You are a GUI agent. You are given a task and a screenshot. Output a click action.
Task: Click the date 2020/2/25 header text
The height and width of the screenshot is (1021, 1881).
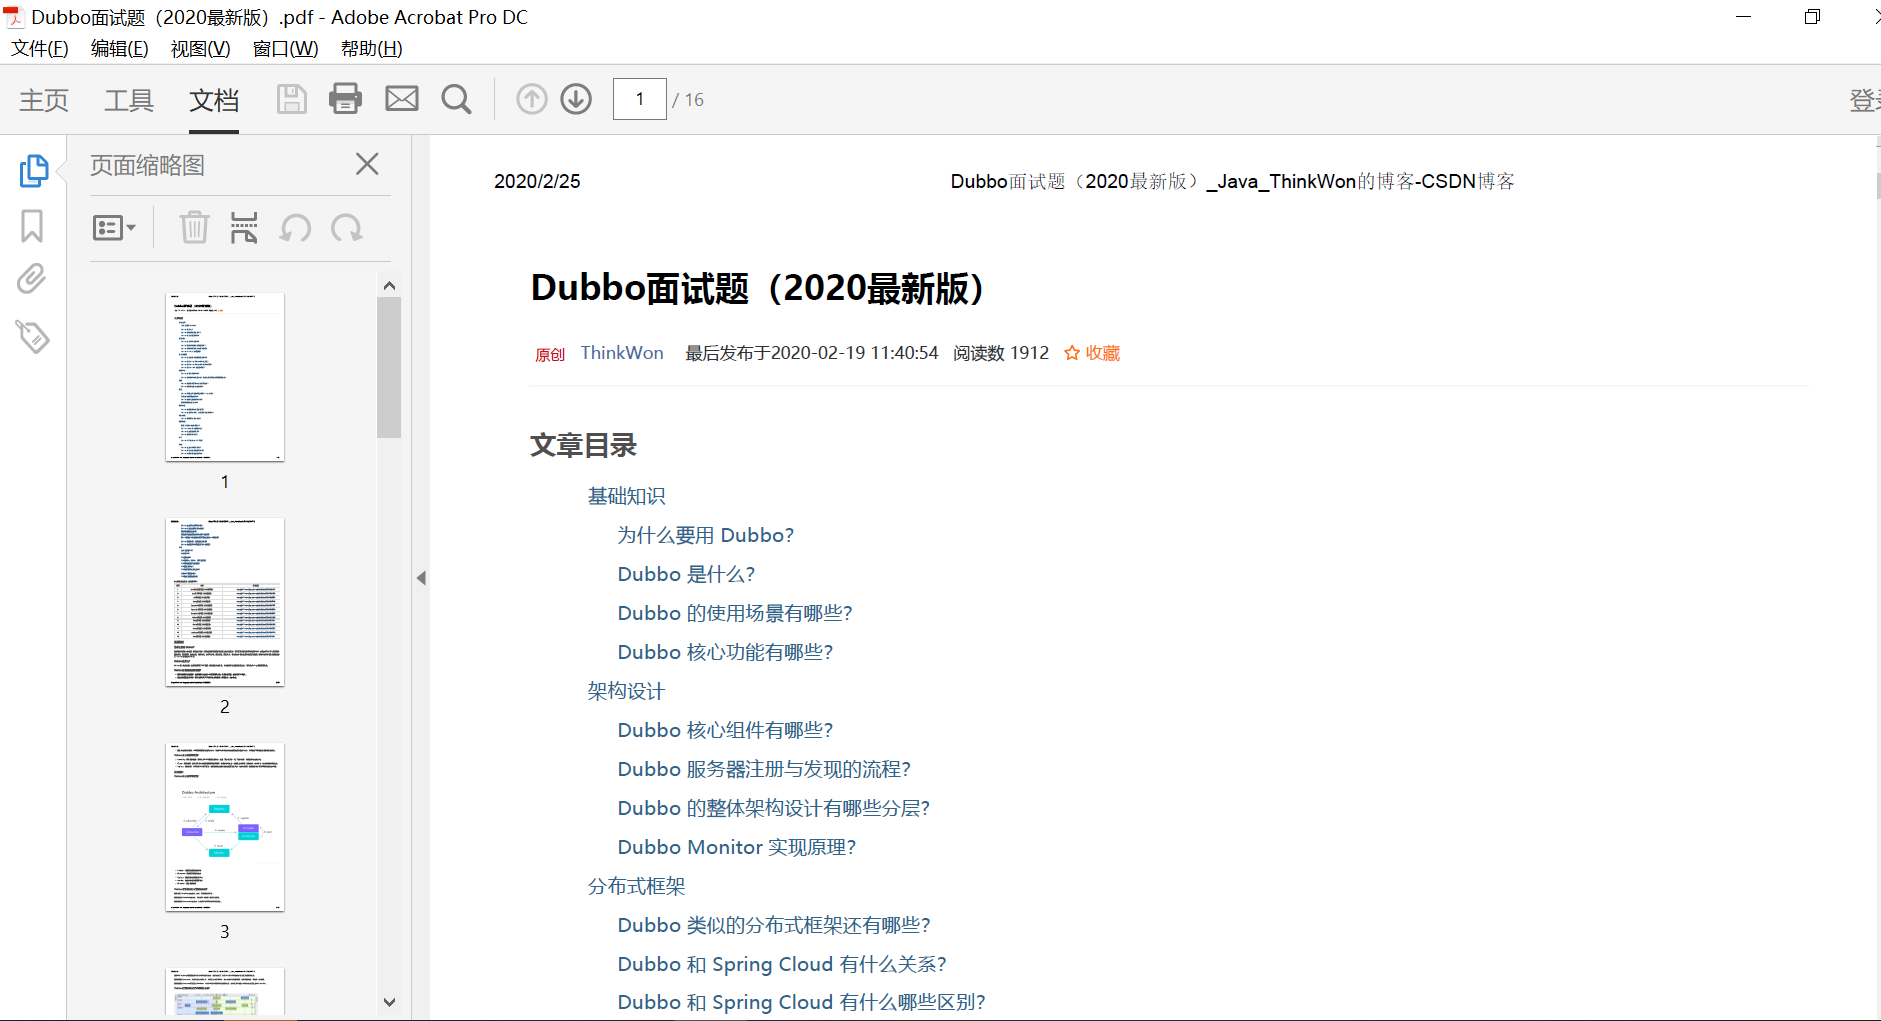(x=537, y=181)
